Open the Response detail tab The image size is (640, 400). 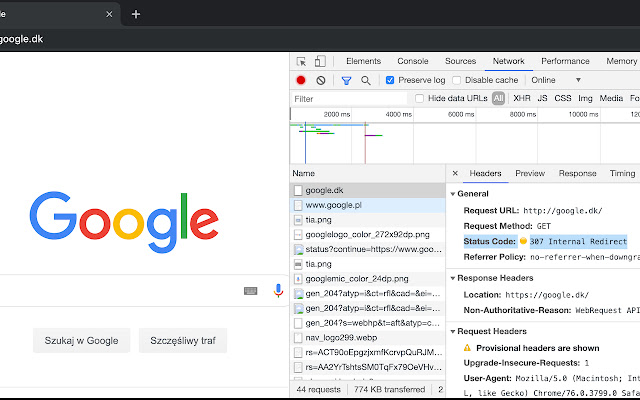pos(578,173)
